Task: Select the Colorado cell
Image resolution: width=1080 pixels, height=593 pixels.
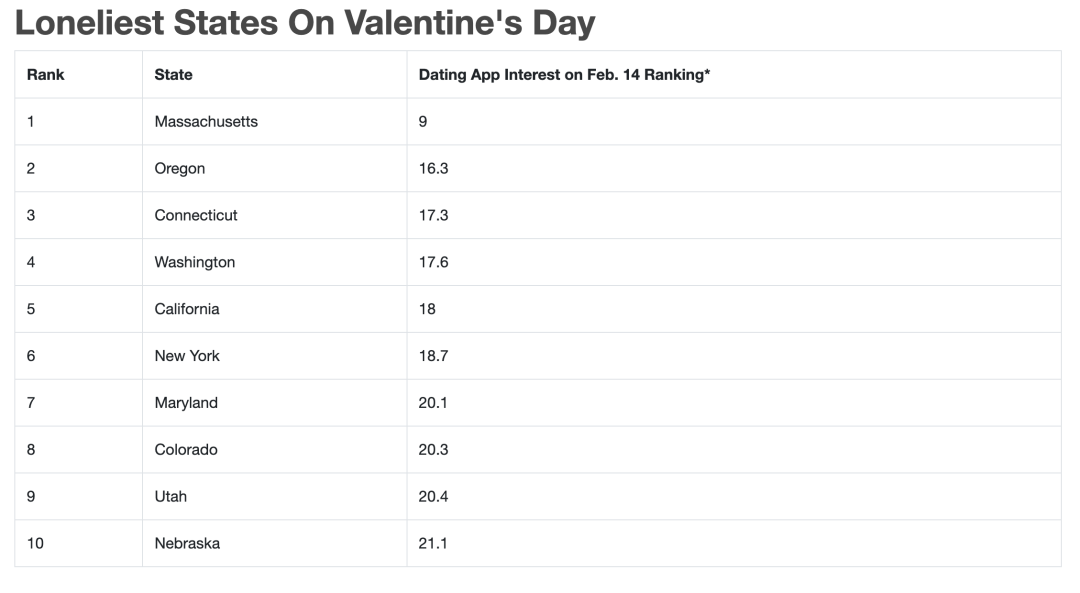Action: 186,449
